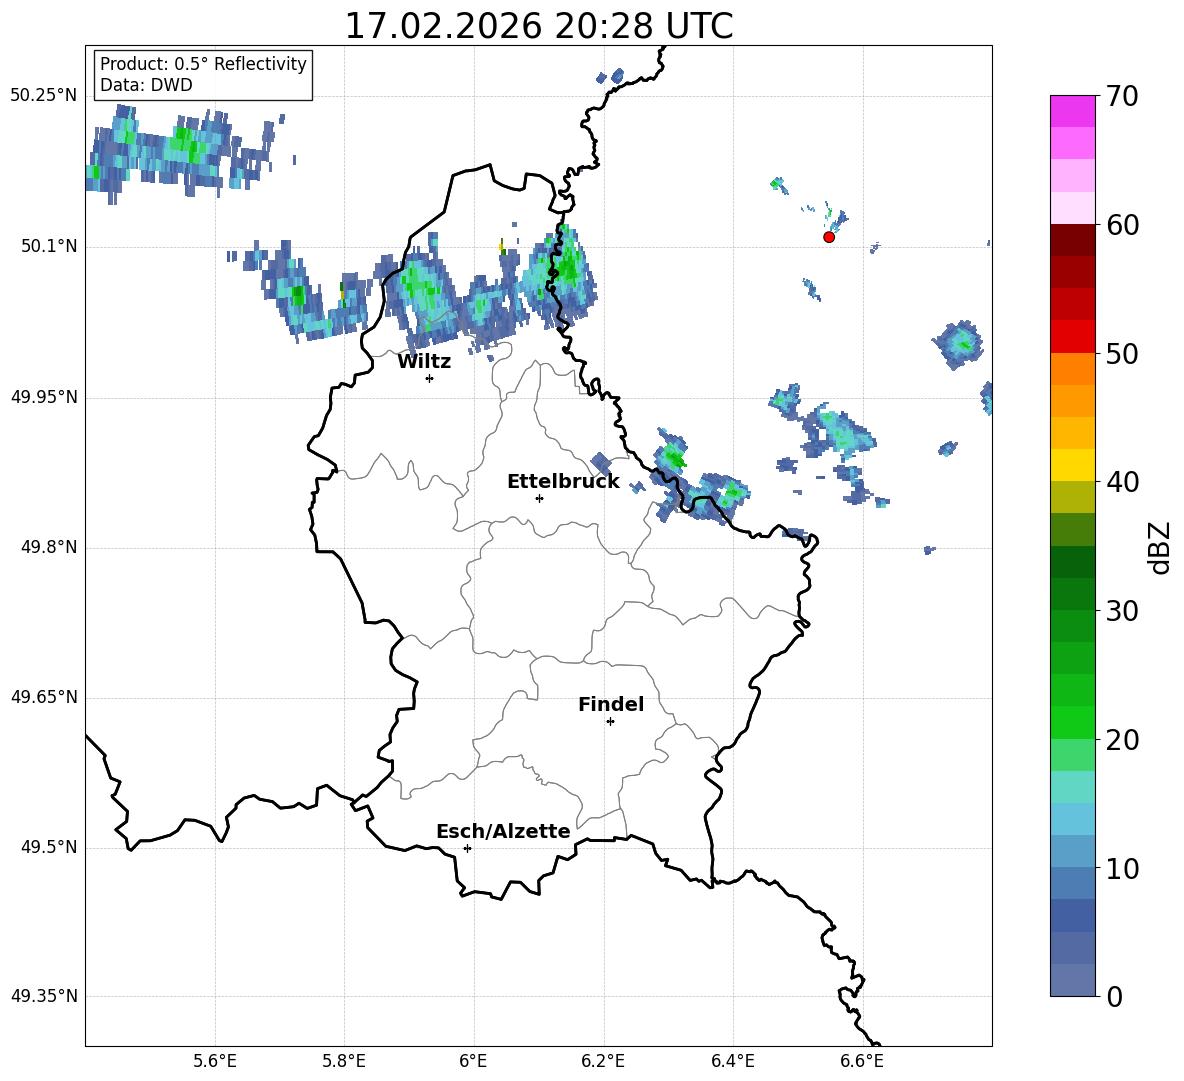Select the Wiltz city label

pyautogui.click(x=424, y=362)
